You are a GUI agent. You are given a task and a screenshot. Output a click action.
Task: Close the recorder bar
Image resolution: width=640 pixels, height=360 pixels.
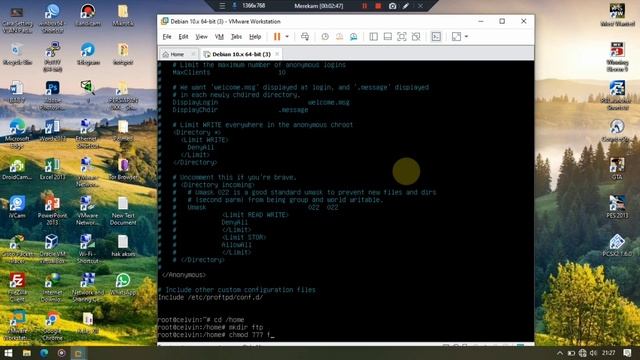tap(420, 6)
